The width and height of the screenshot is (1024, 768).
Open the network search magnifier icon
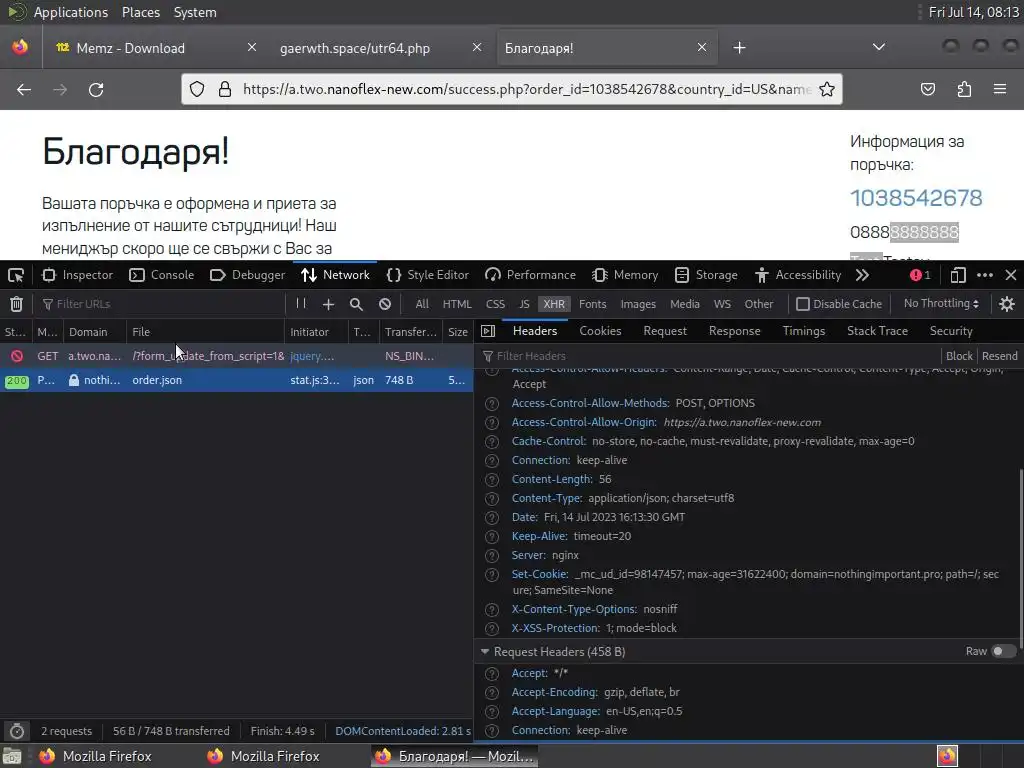pyautogui.click(x=356, y=304)
